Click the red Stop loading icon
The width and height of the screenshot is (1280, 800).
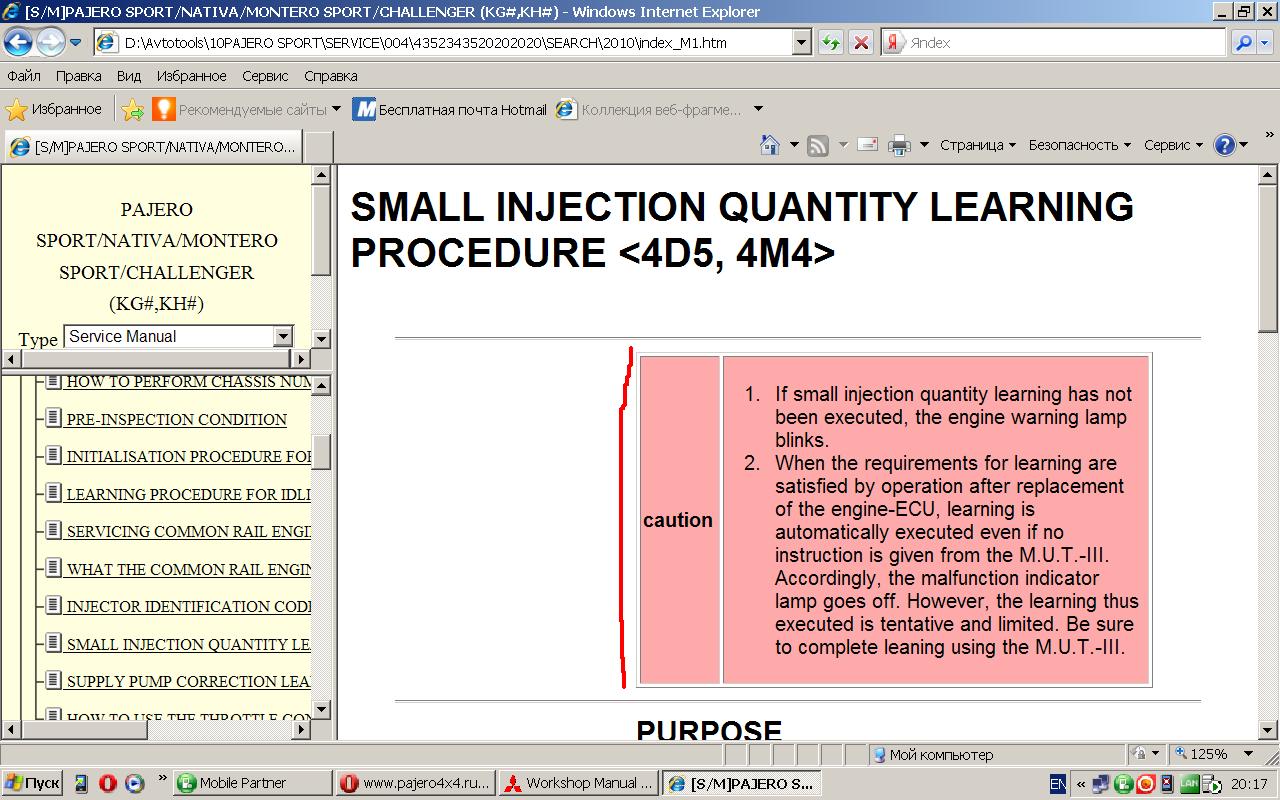pyautogui.click(x=860, y=43)
